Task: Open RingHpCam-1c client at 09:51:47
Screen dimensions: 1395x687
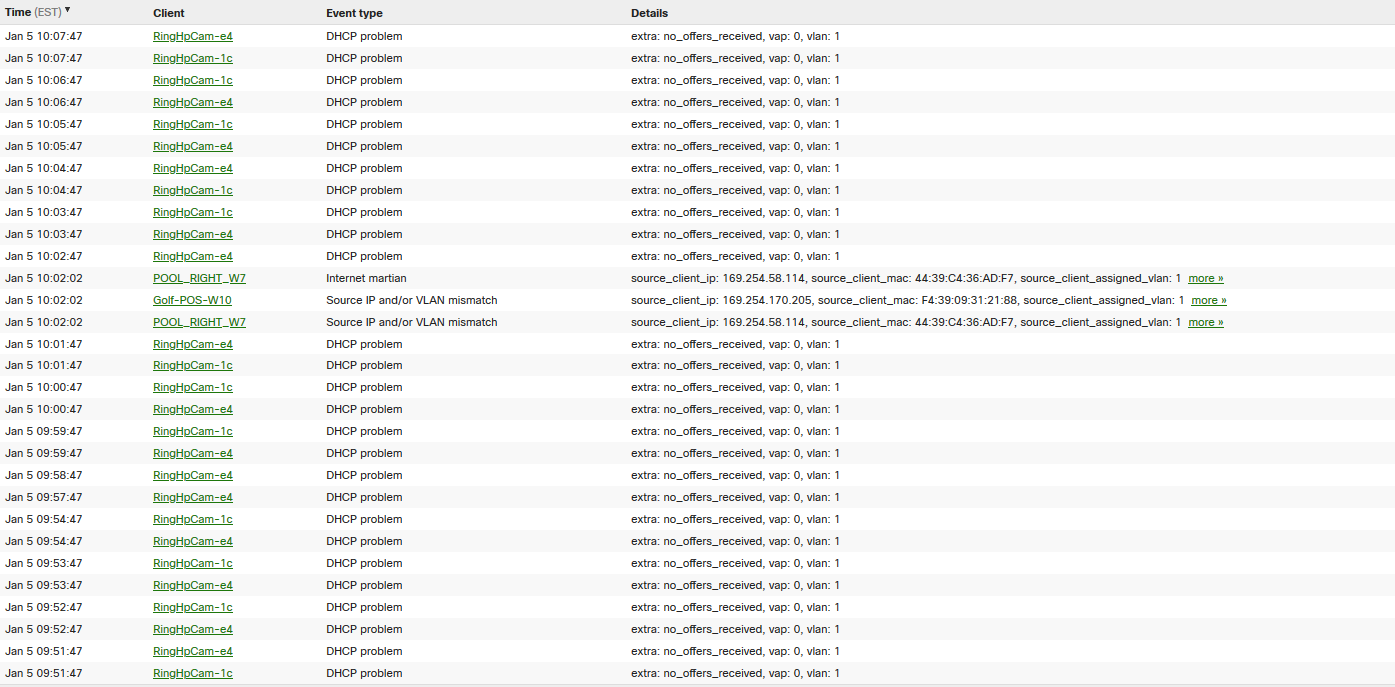Action: (193, 673)
